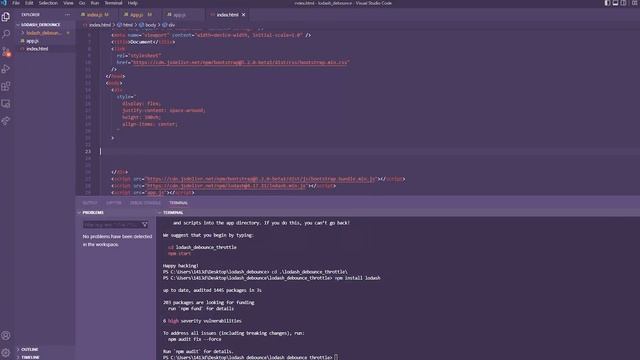Open the lodash.min.js script URL link
The height and width of the screenshot is (360, 640).
click(x=226, y=186)
